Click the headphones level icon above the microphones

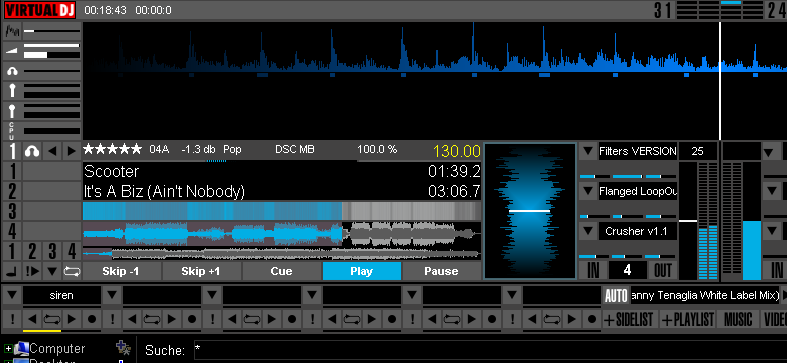(x=12, y=71)
